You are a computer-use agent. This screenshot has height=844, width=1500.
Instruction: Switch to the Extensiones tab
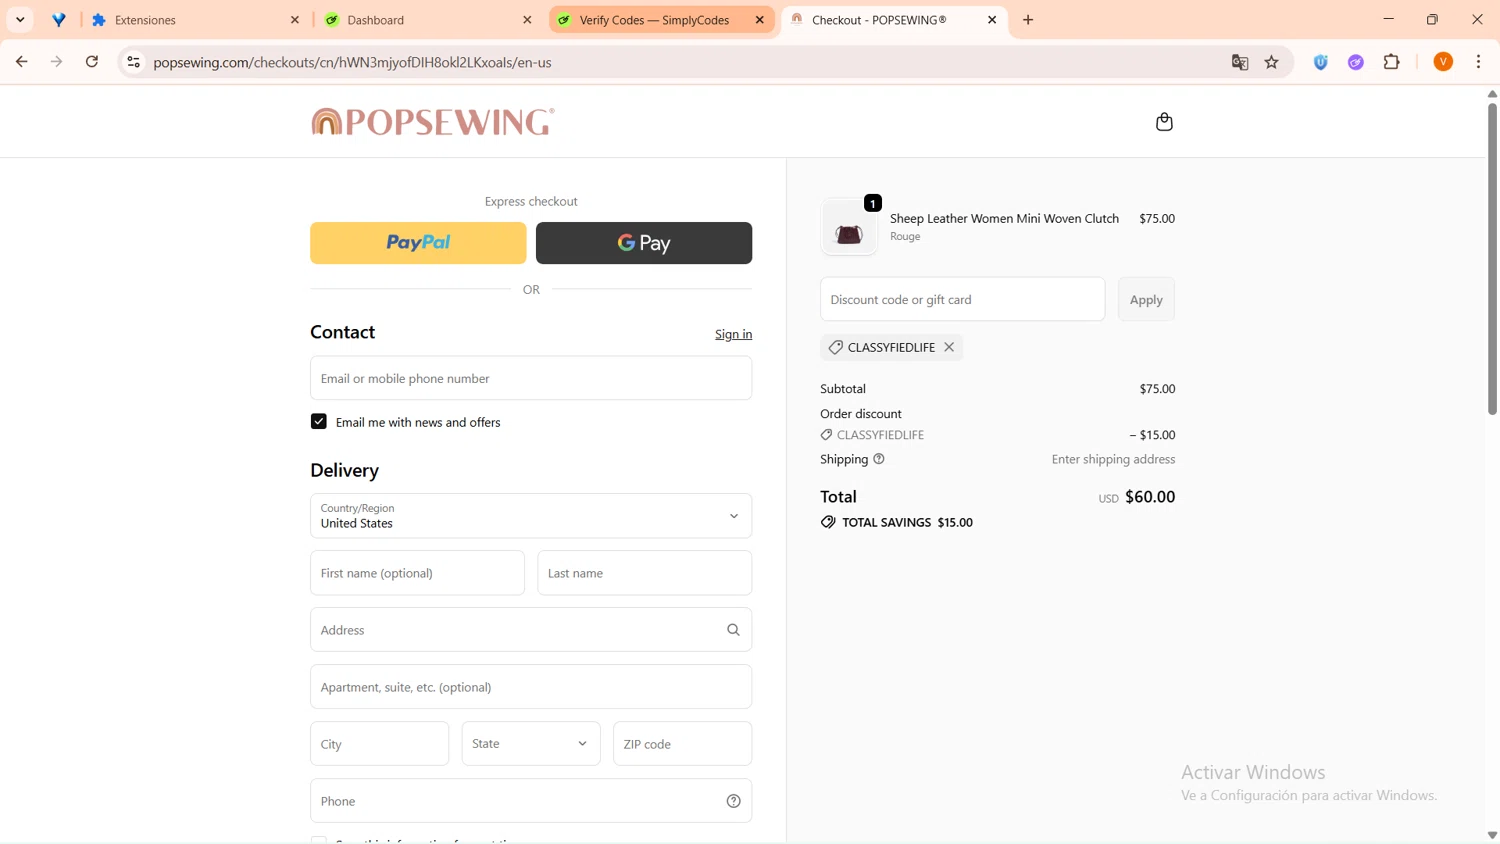coord(196,20)
